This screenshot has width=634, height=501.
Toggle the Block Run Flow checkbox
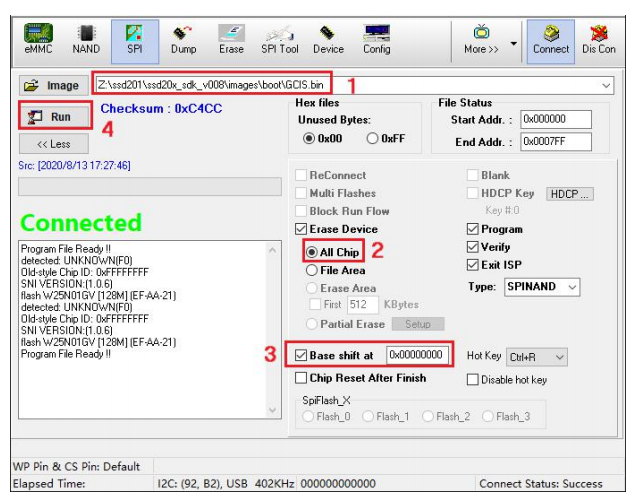click(x=300, y=211)
